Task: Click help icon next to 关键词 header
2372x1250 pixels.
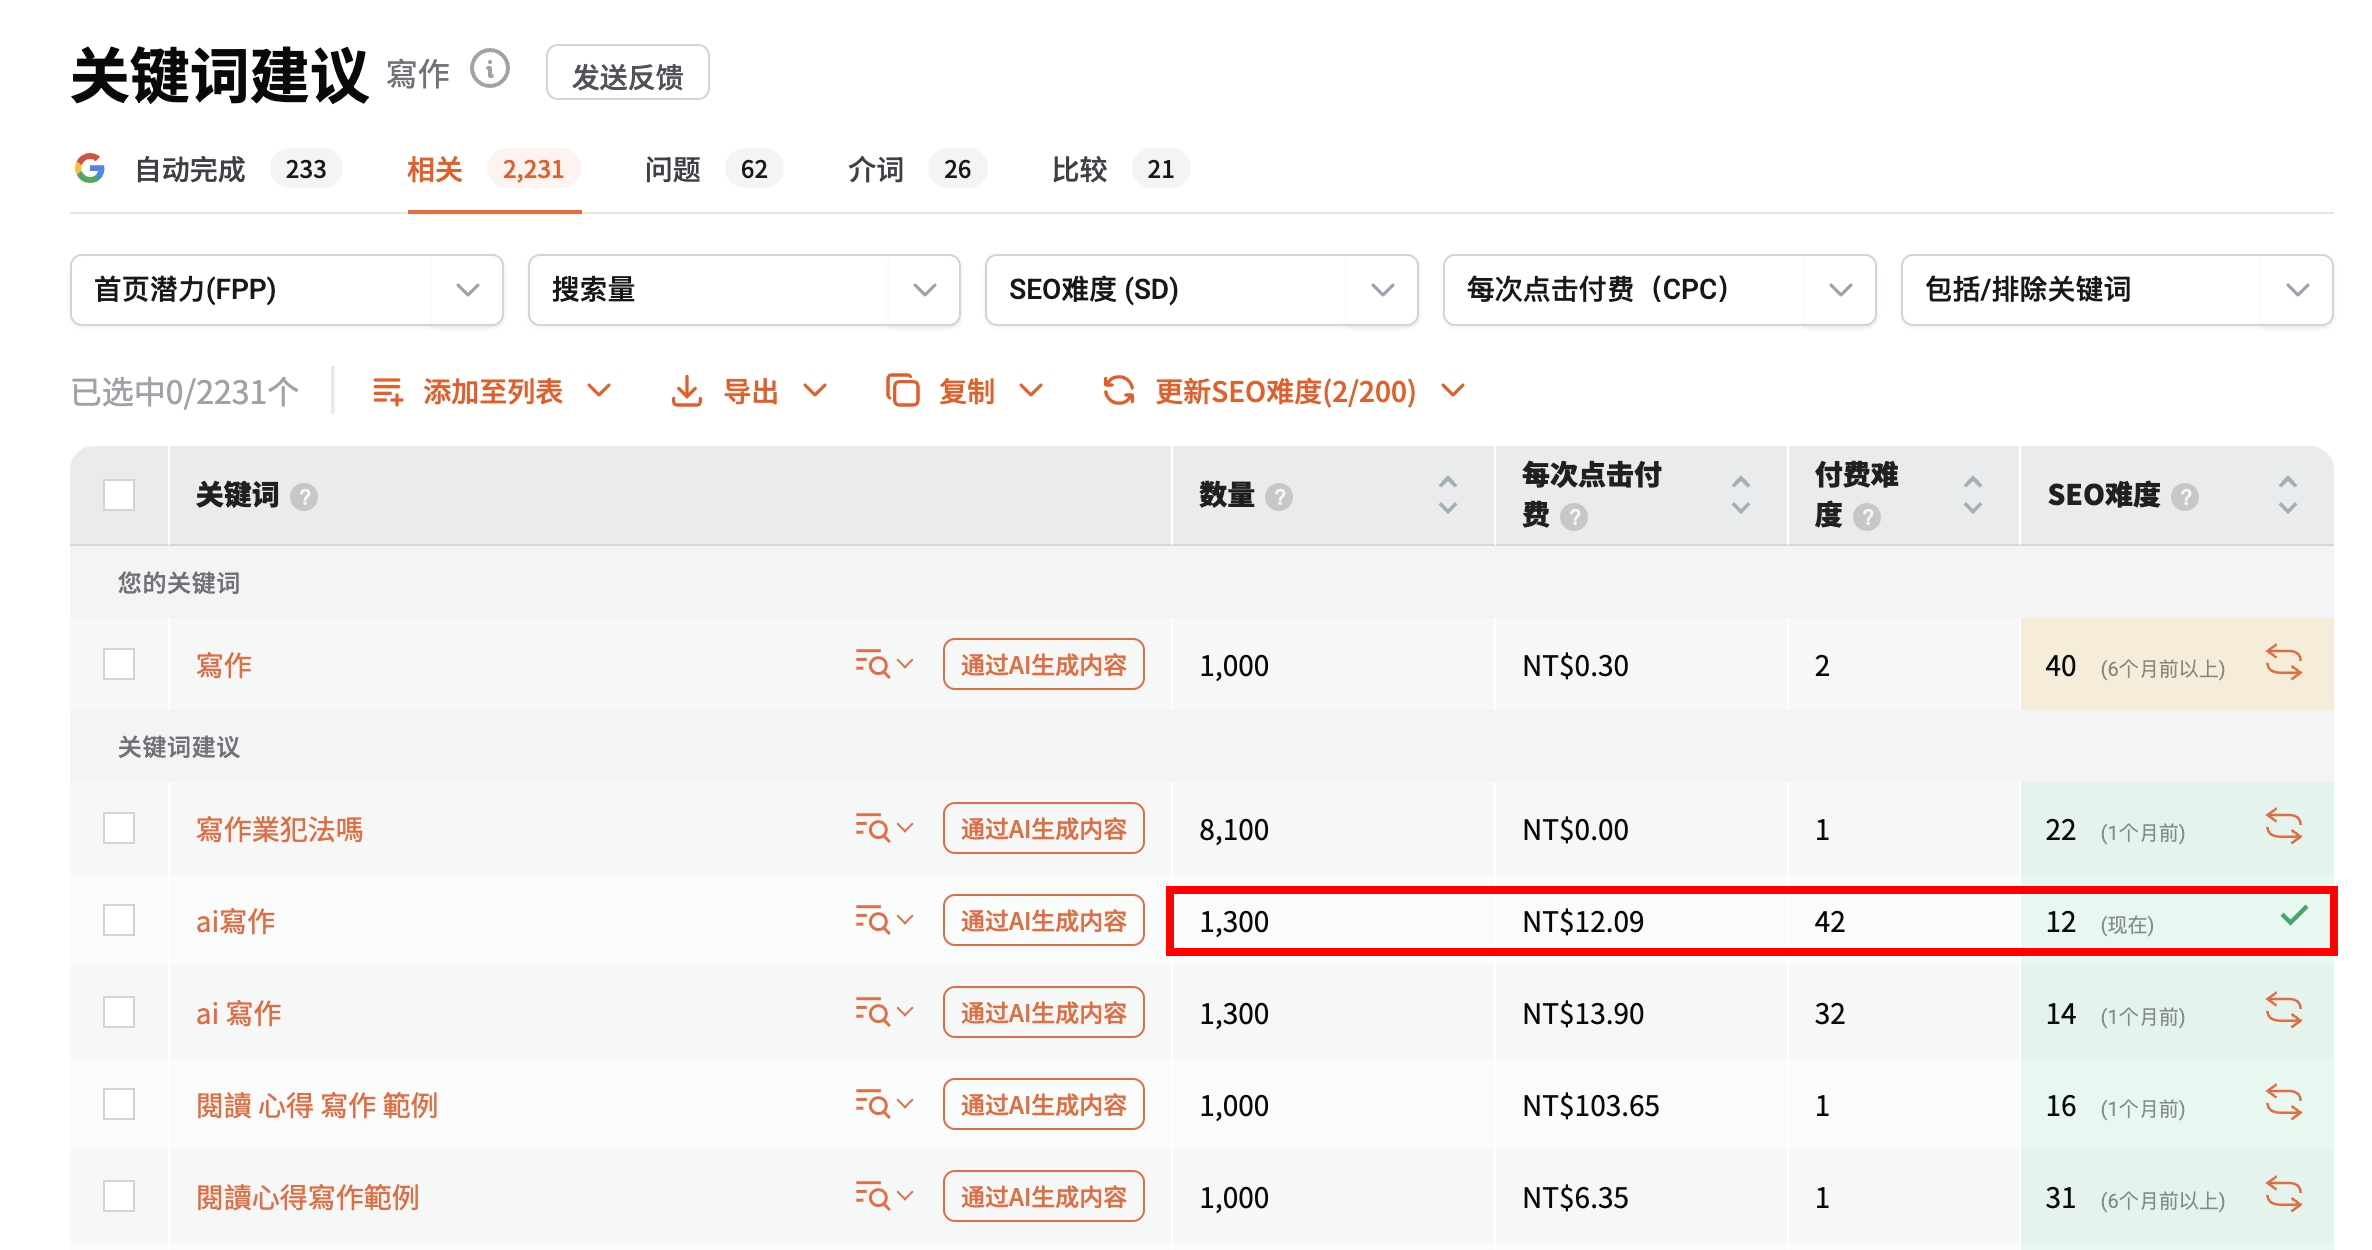Action: pos(304,496)
